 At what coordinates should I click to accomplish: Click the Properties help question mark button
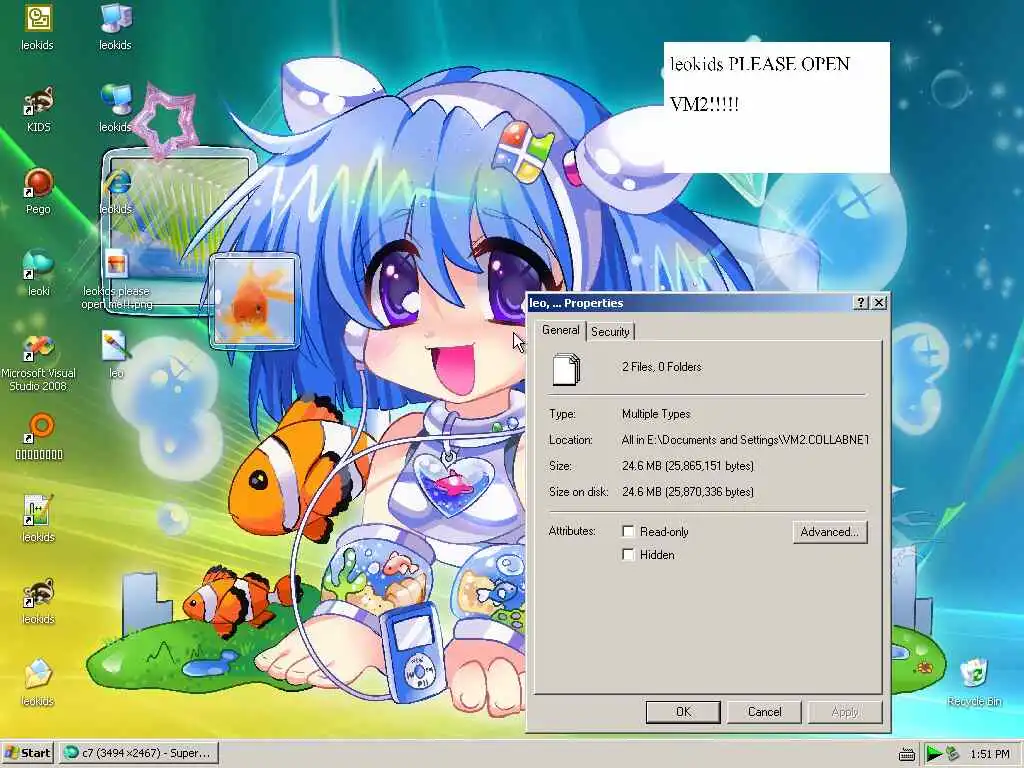pos(861,302)
